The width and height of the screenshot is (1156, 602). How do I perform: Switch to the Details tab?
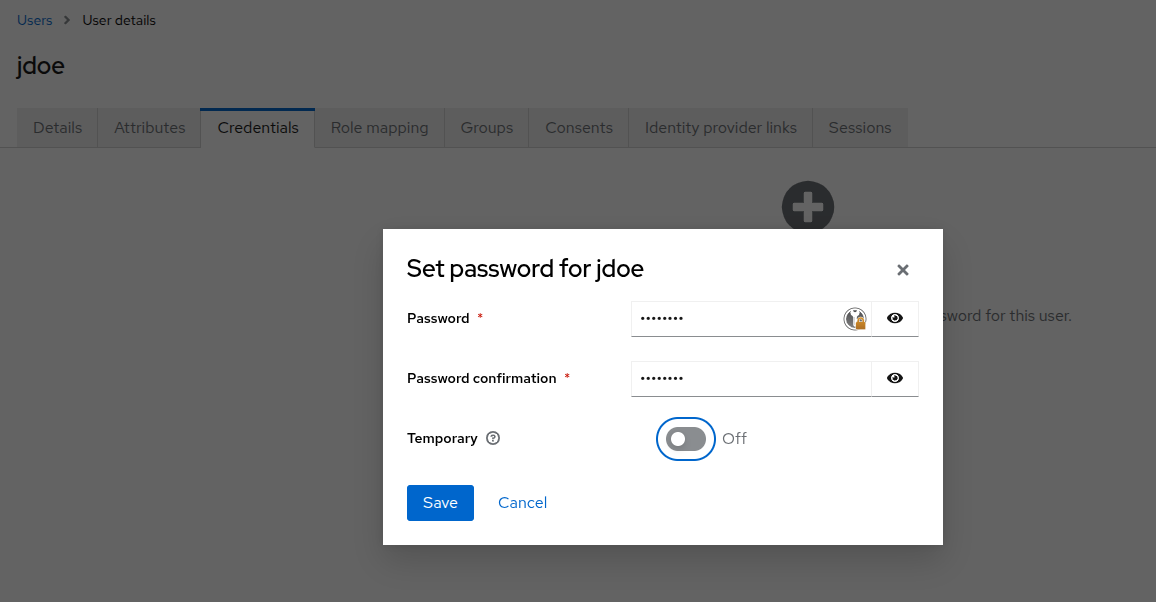tap(57, 128)
